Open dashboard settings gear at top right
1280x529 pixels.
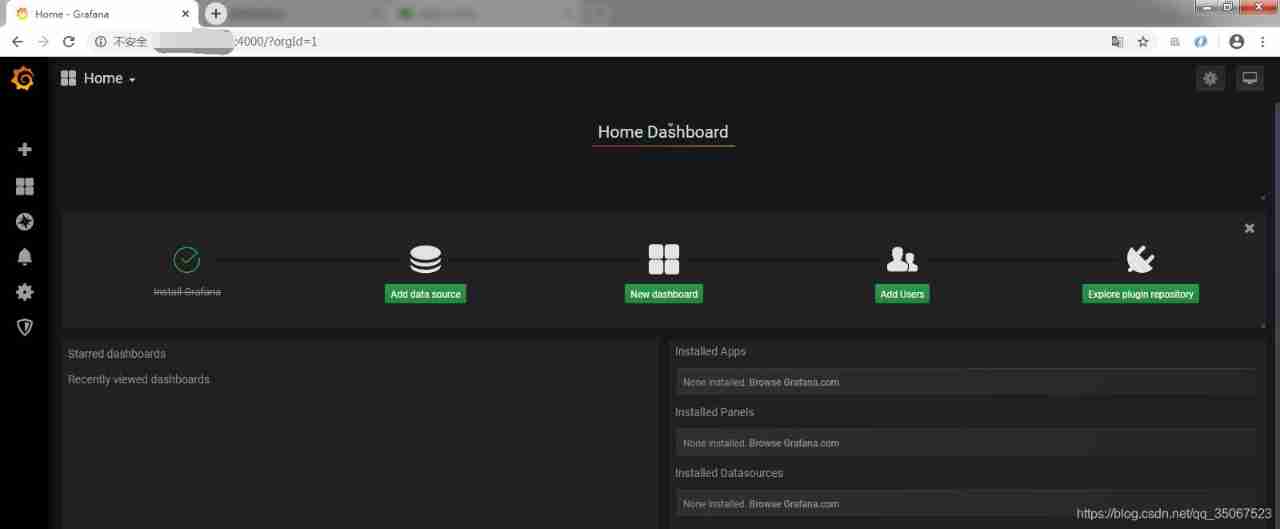click(1210, 78)
